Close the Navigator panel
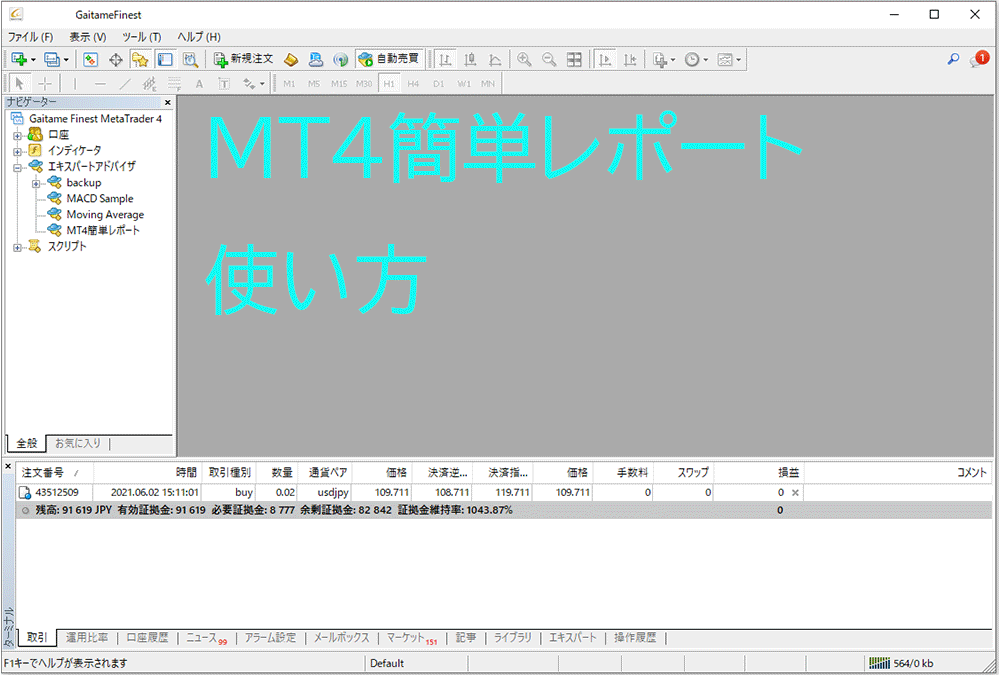The image size is (1000, 675). [x=167, y=102]
